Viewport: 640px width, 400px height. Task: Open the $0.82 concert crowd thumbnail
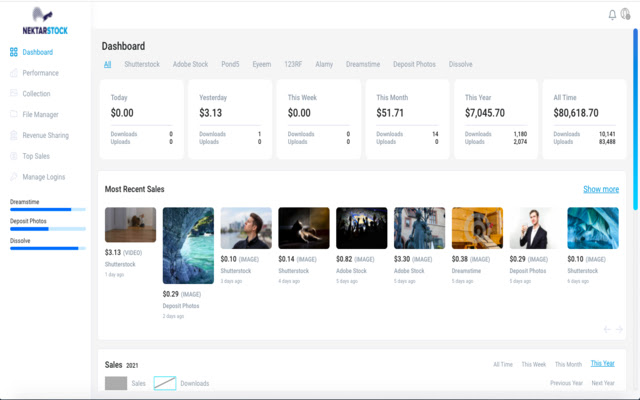362,228
